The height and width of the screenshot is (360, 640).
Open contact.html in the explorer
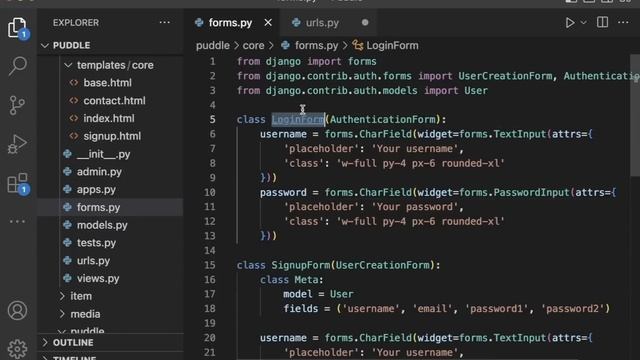(x=114, y=101)
